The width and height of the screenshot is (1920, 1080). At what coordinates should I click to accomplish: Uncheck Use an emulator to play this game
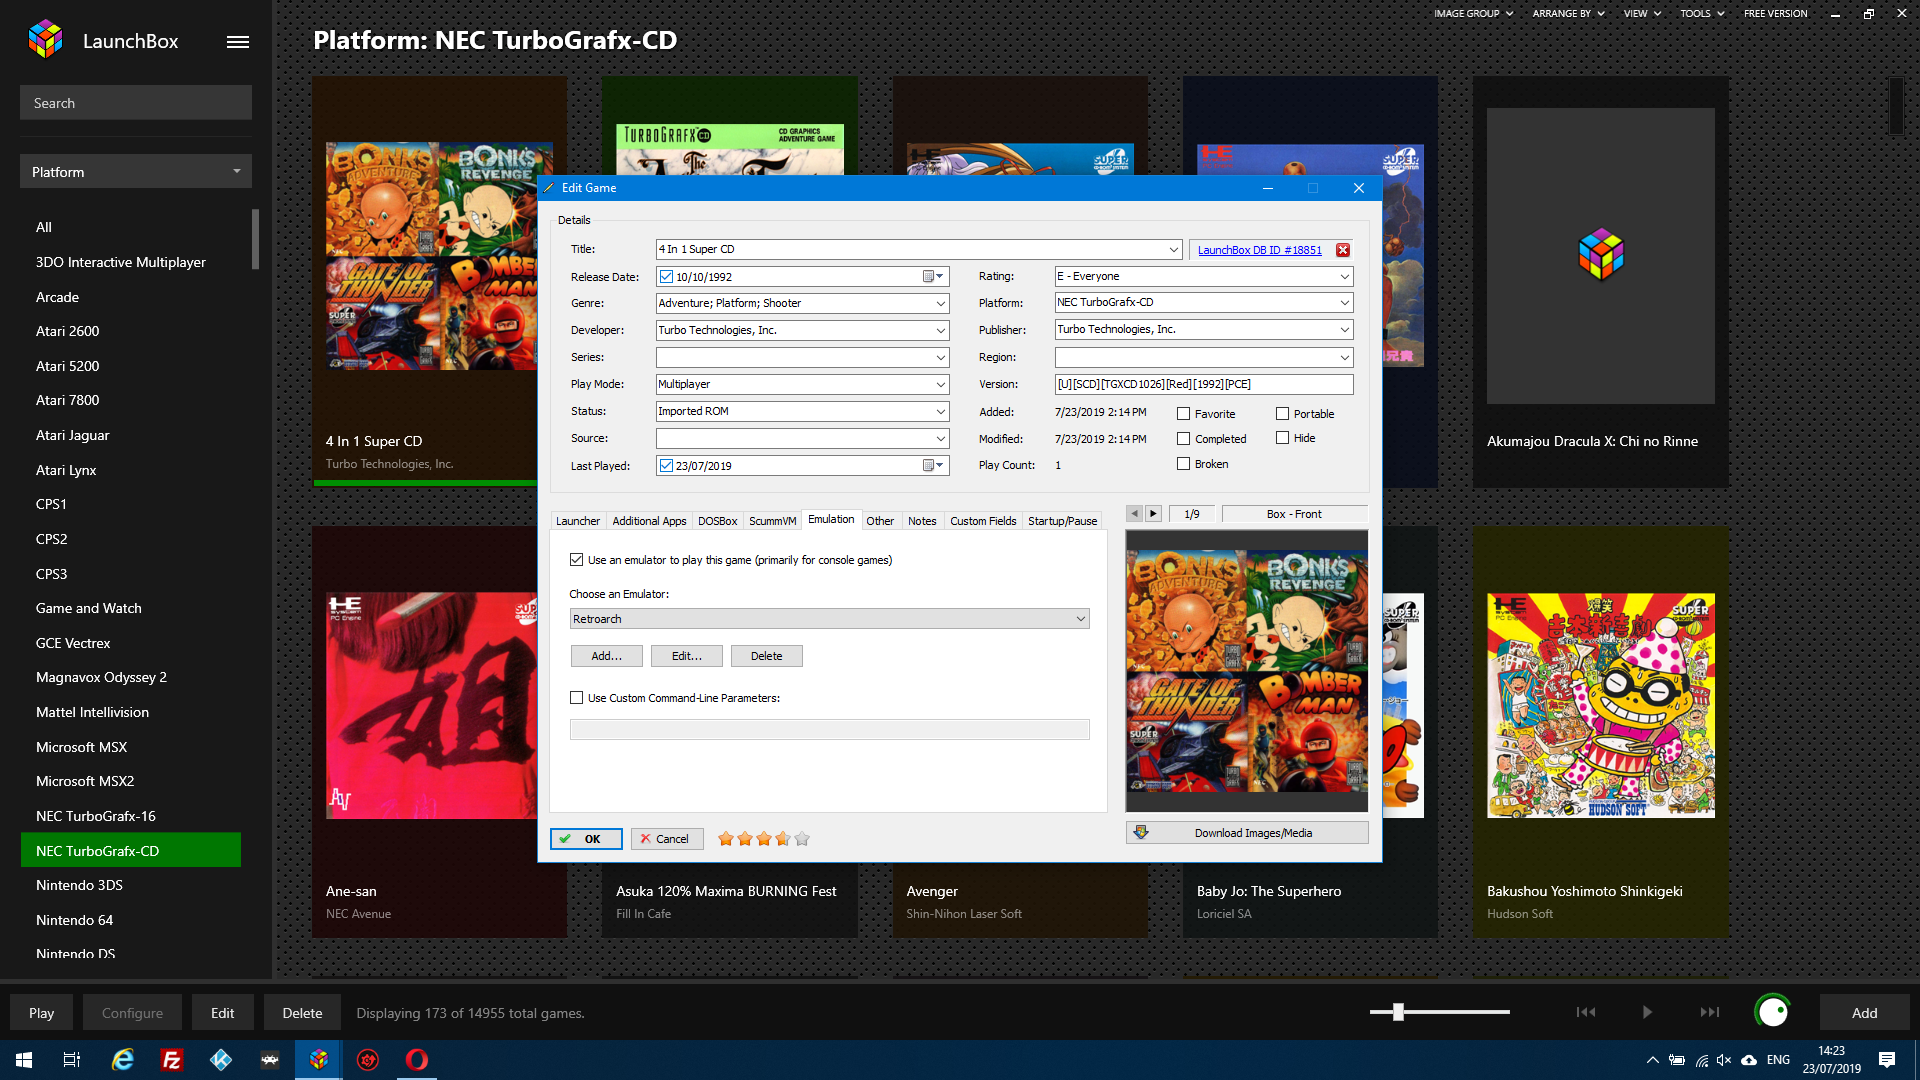click(577, 560)
